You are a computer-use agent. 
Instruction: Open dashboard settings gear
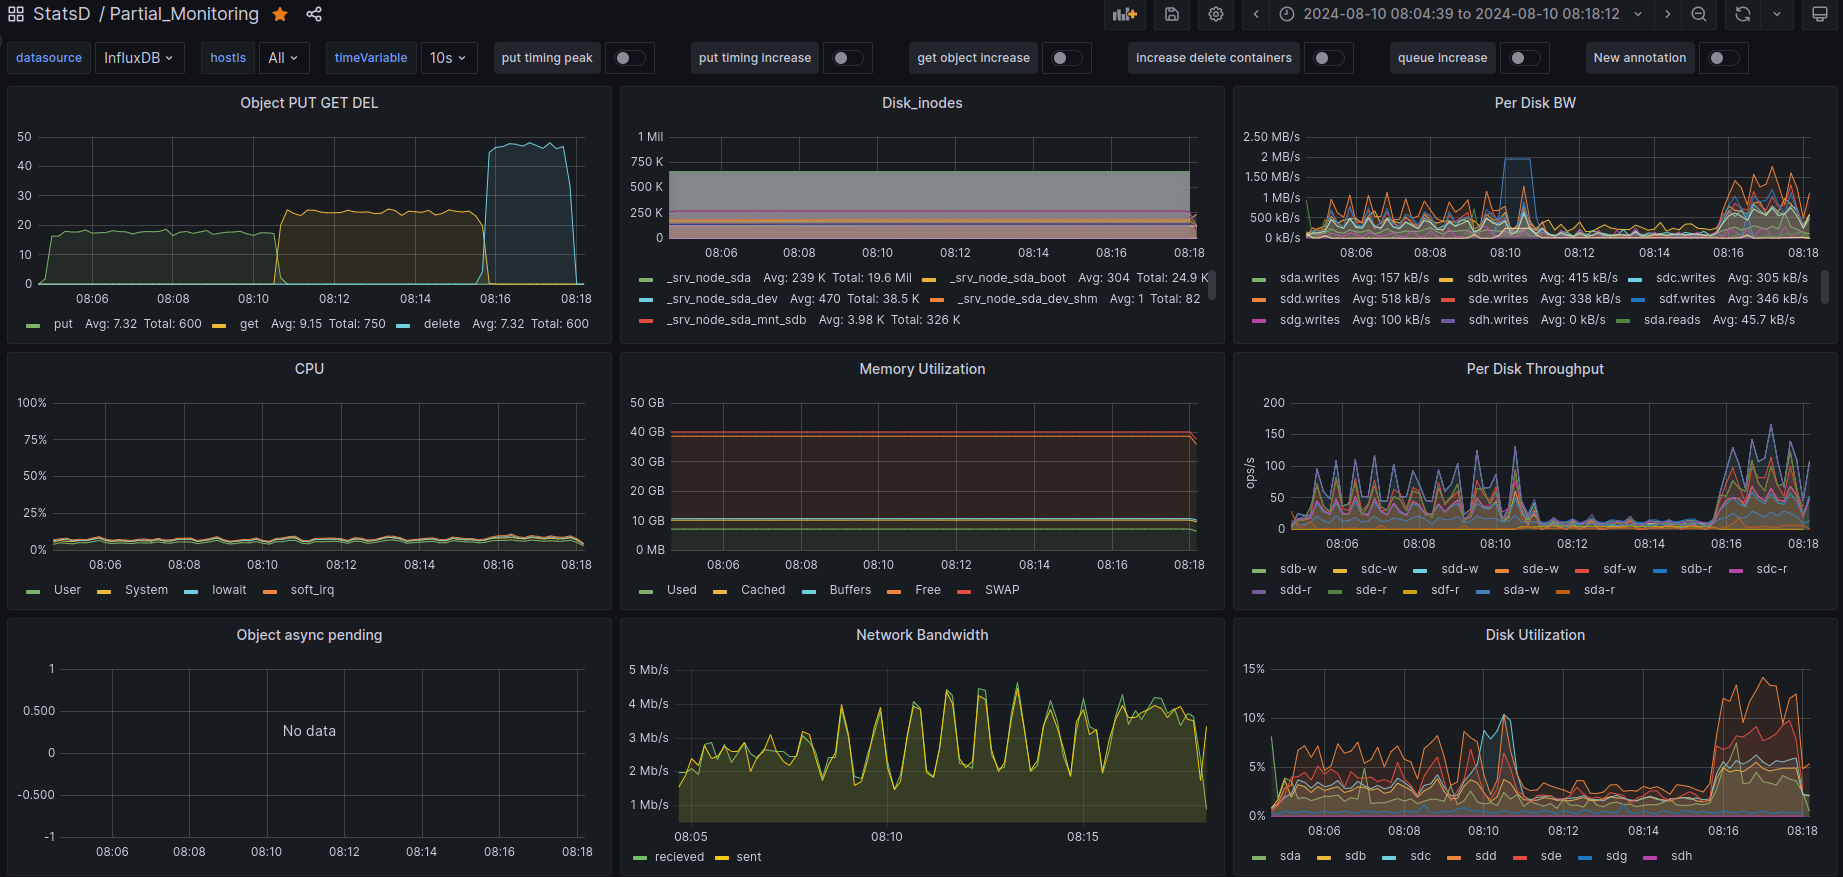pyautogui.click(x=1216, y=14)
